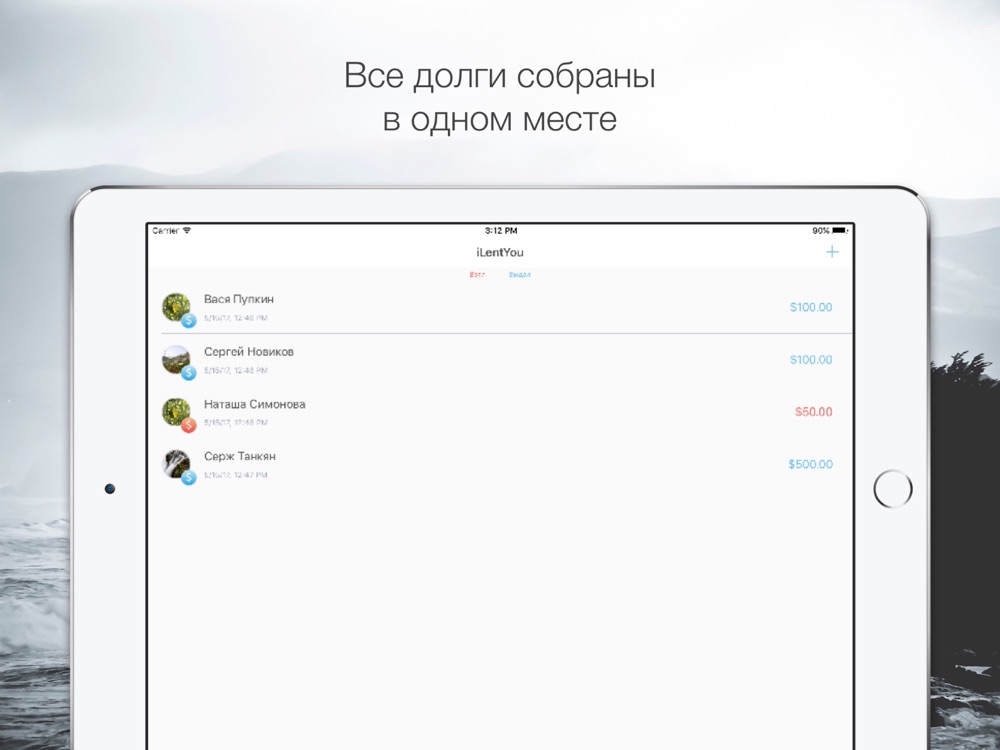The image size is (1000, 750).
Task: Tap the Wi-Fi icon in status bar
Action: coord(187,230)
